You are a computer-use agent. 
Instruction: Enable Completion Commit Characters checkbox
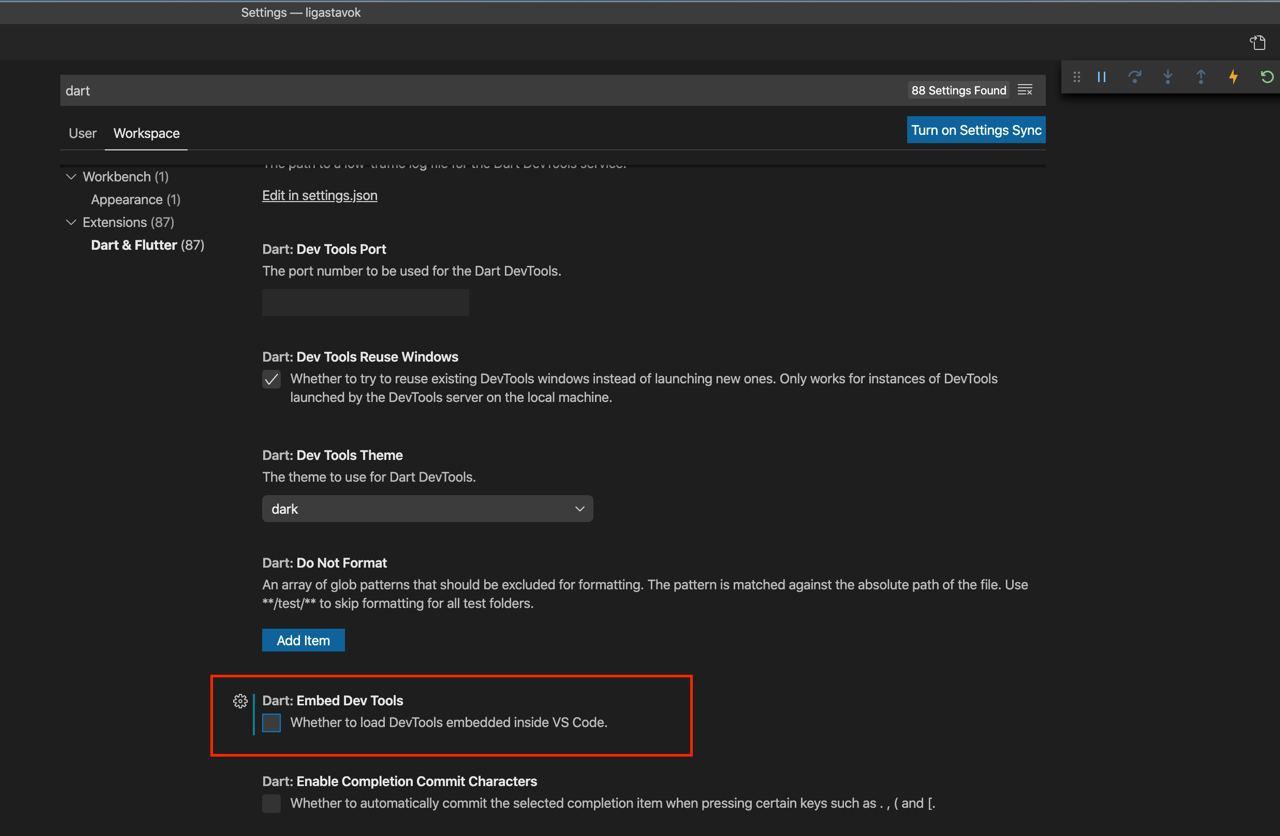pyautogui.click(x=271, y=804)
